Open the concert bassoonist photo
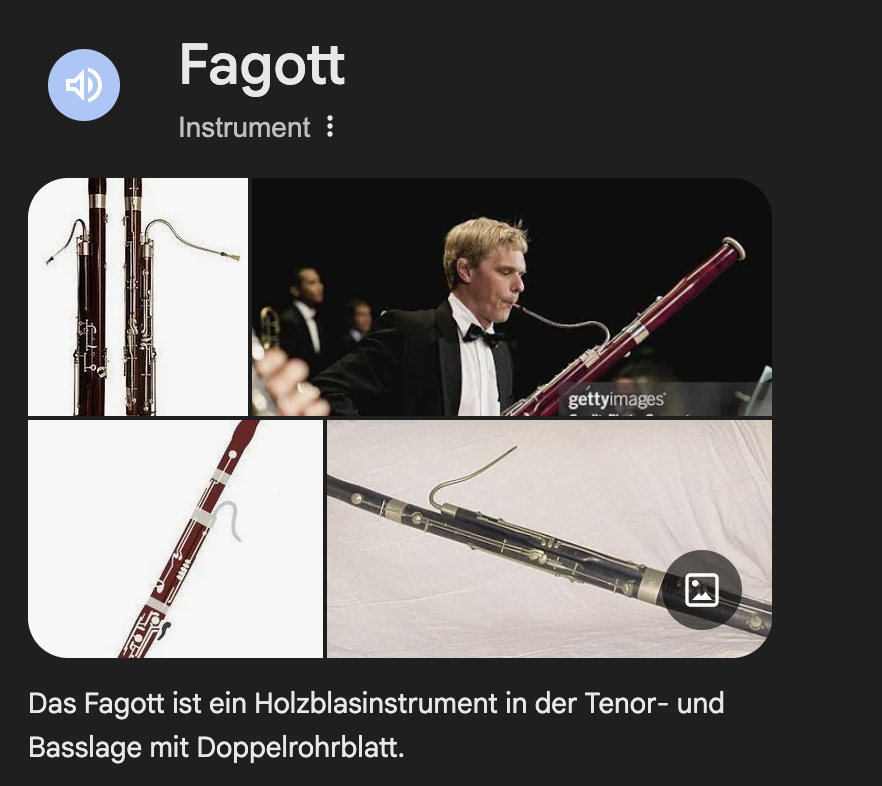 (x=511, y=297)
